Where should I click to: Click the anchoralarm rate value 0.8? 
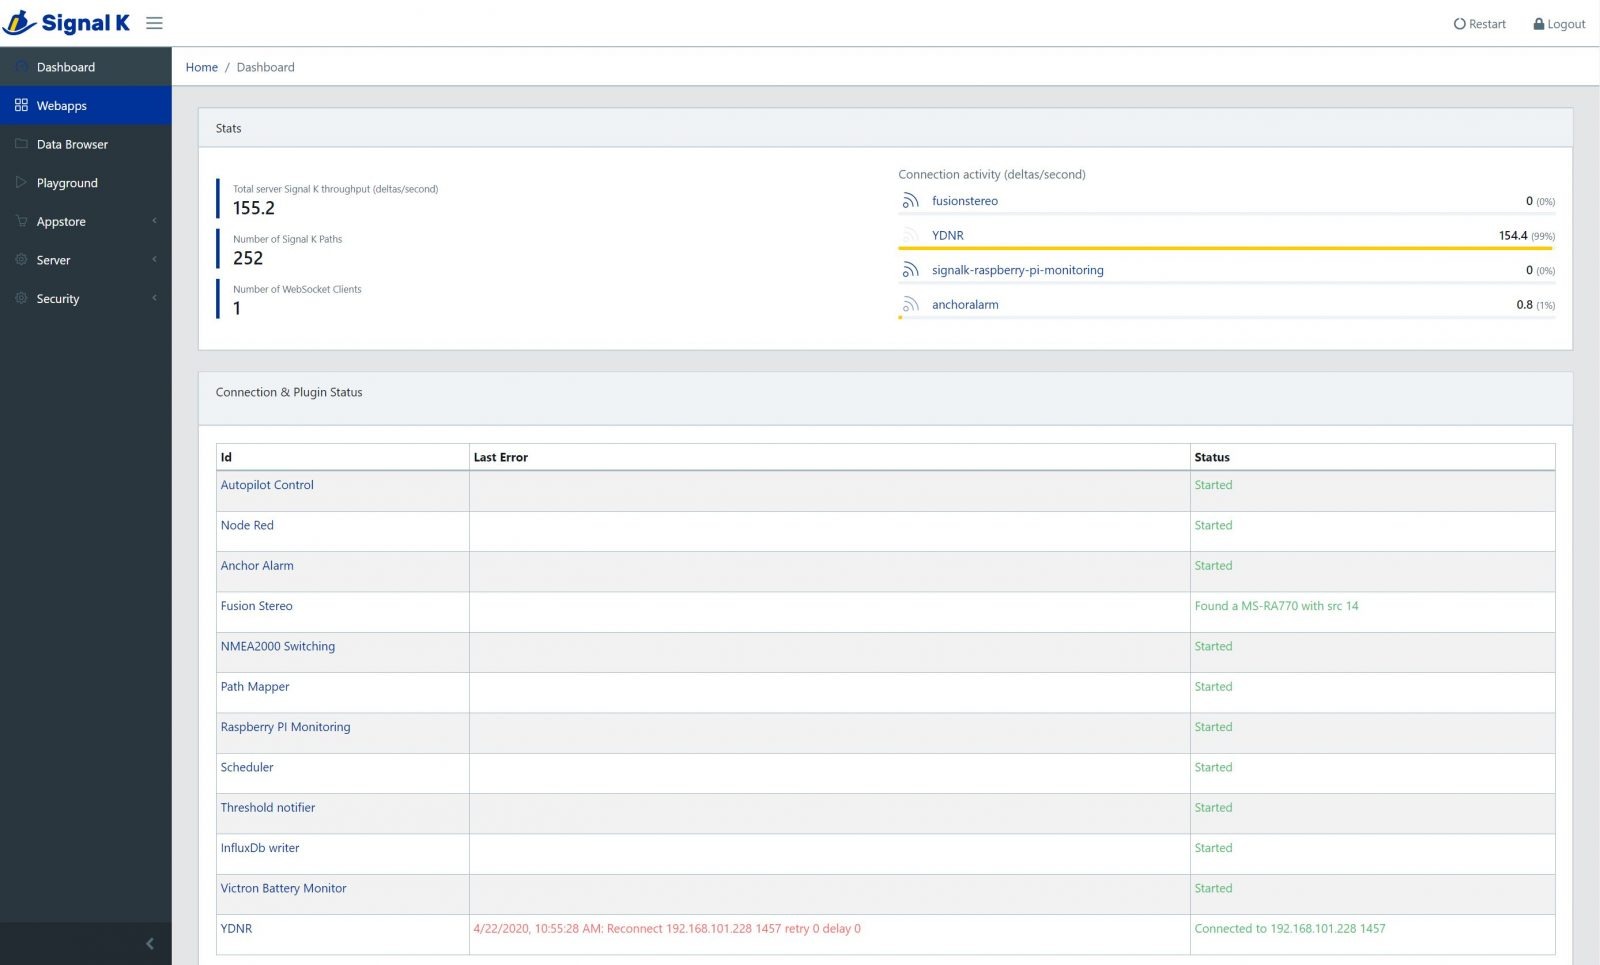click(x=1524, y=305)
